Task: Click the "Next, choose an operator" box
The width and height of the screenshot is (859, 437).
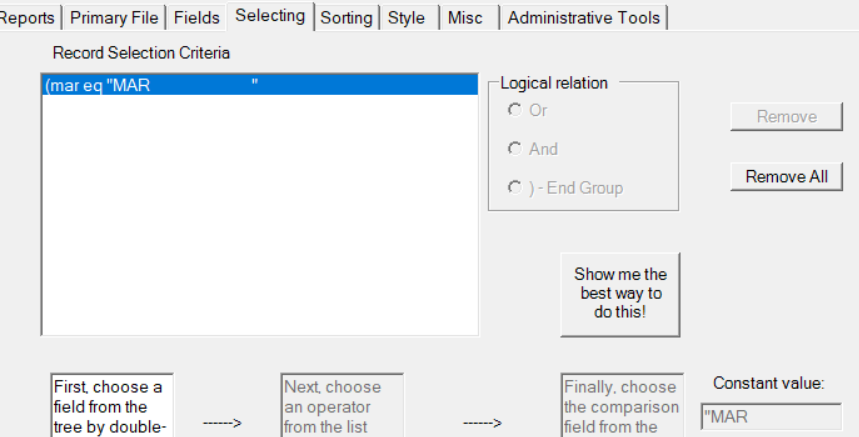Action: (341, 406)
